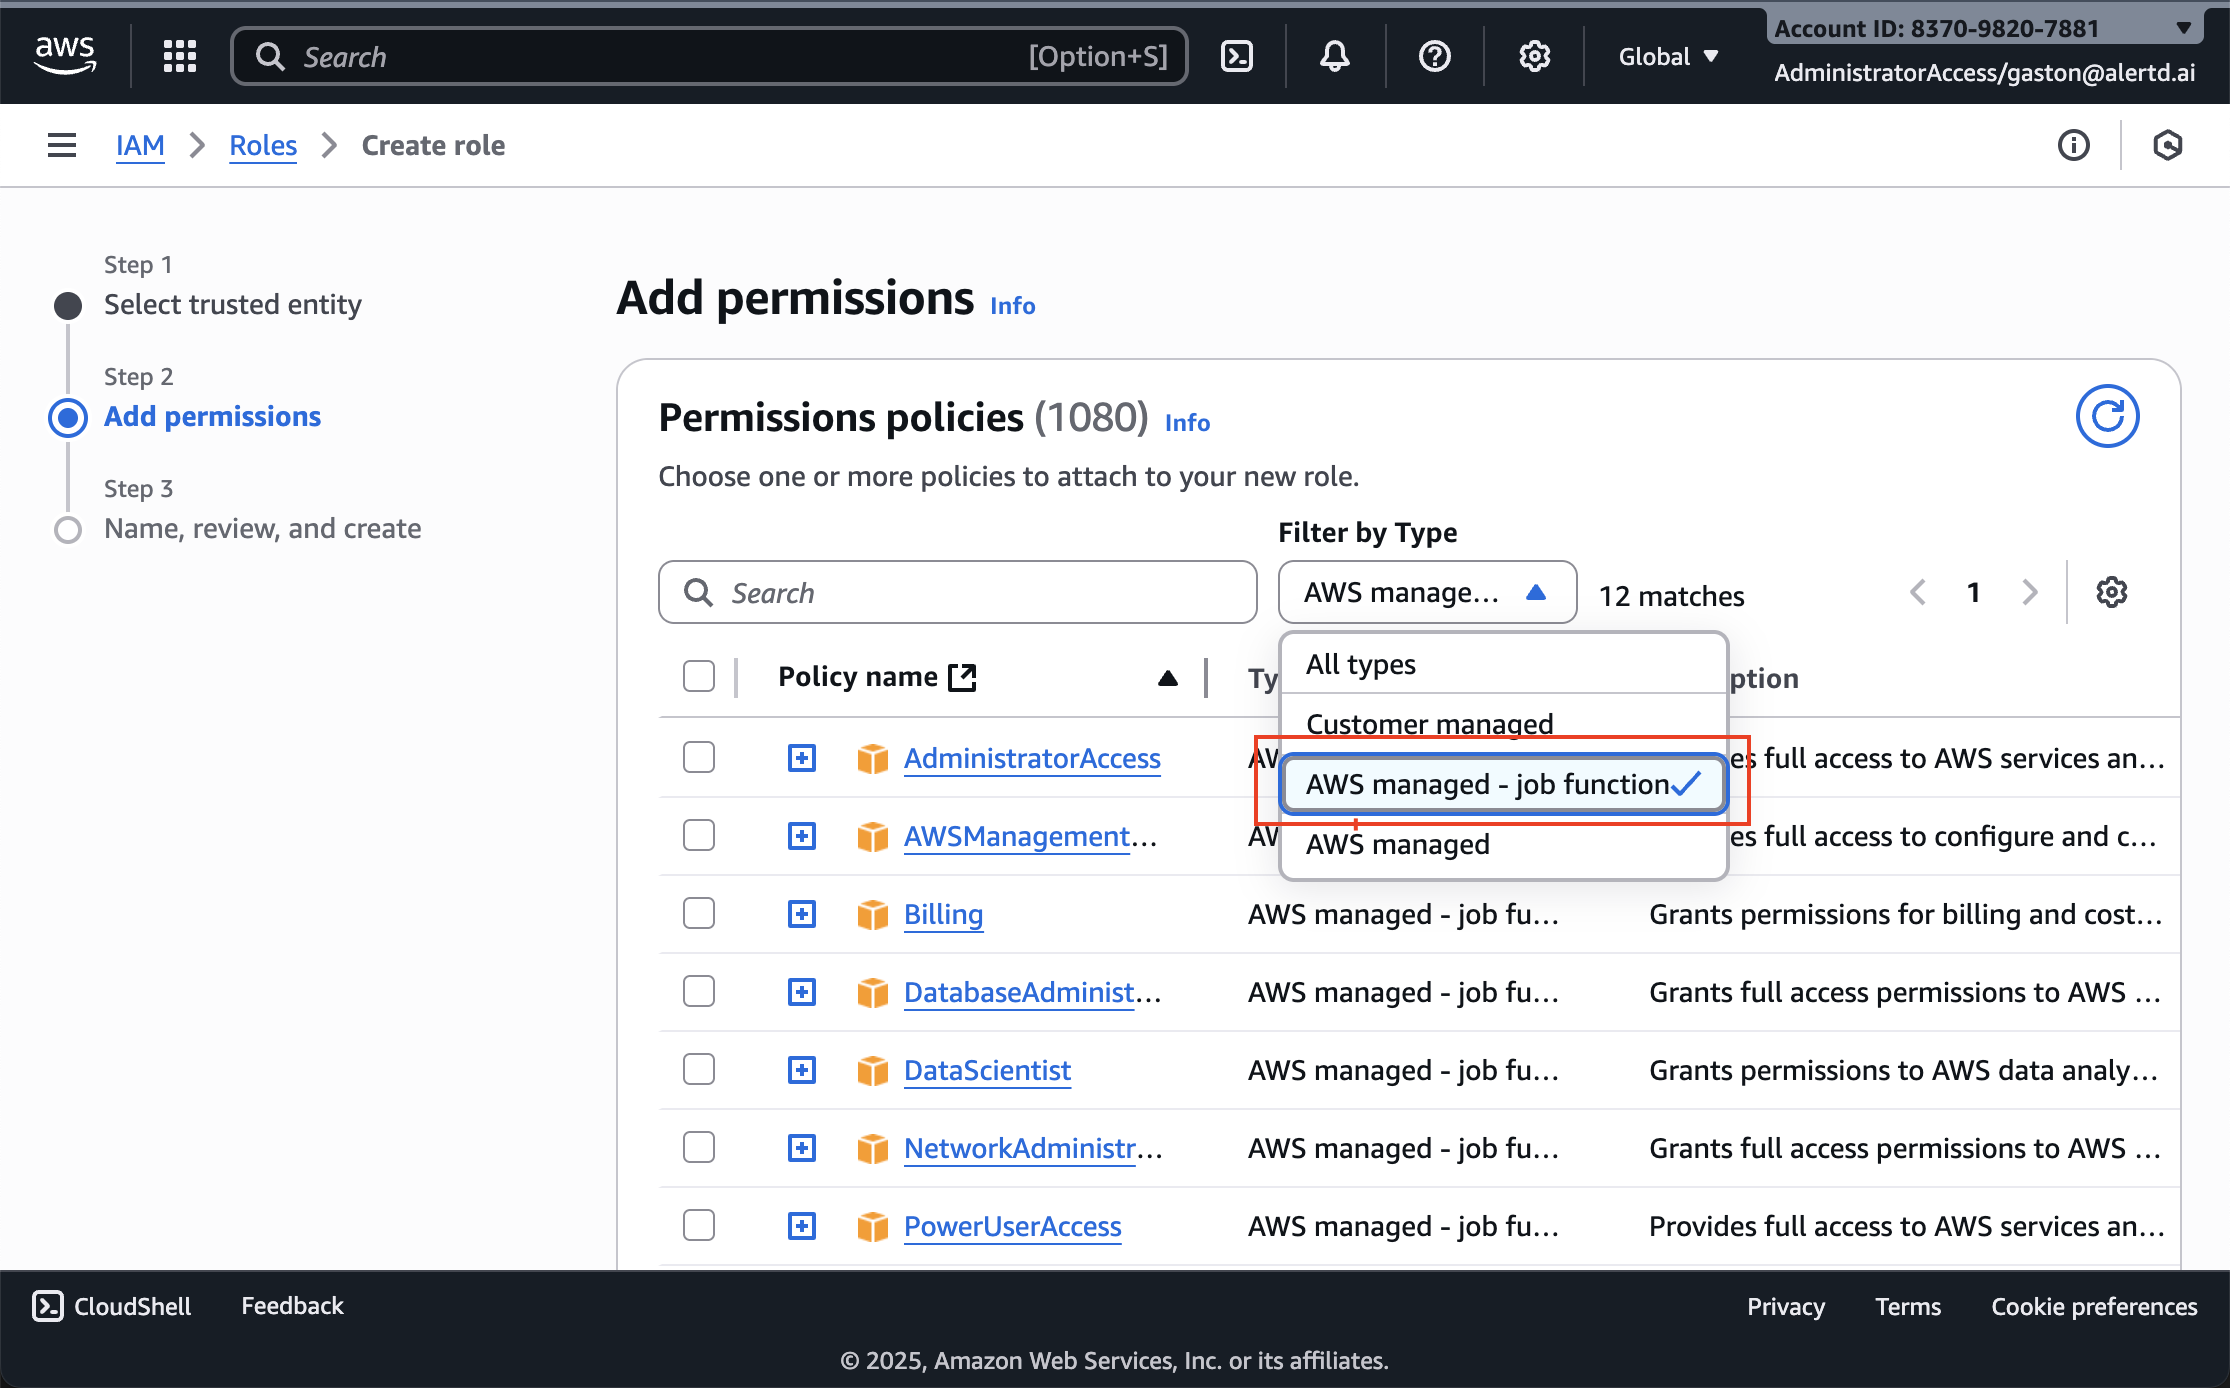Image resolution: width=2230 pixels, height=1388 pixels.
Task: Open the Global region selector
Action: (1667, 56)
